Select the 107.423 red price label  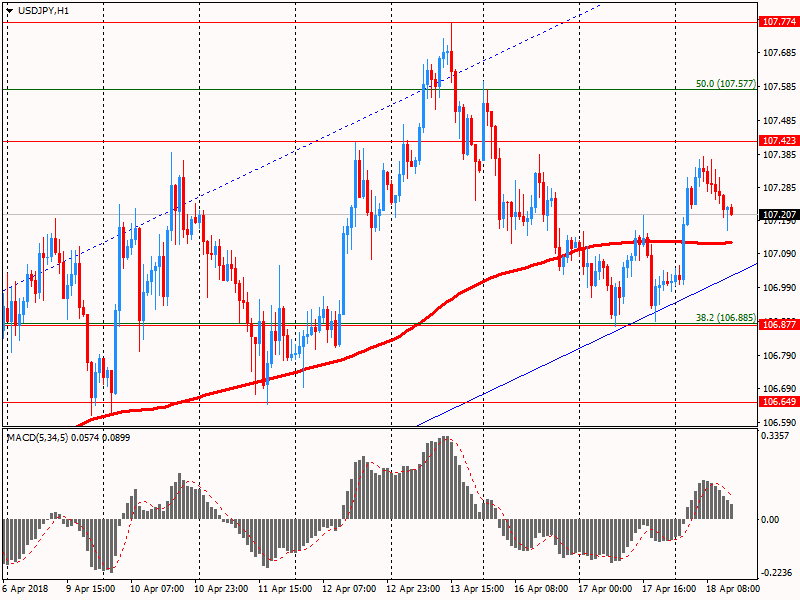click(x=779, y=141)
